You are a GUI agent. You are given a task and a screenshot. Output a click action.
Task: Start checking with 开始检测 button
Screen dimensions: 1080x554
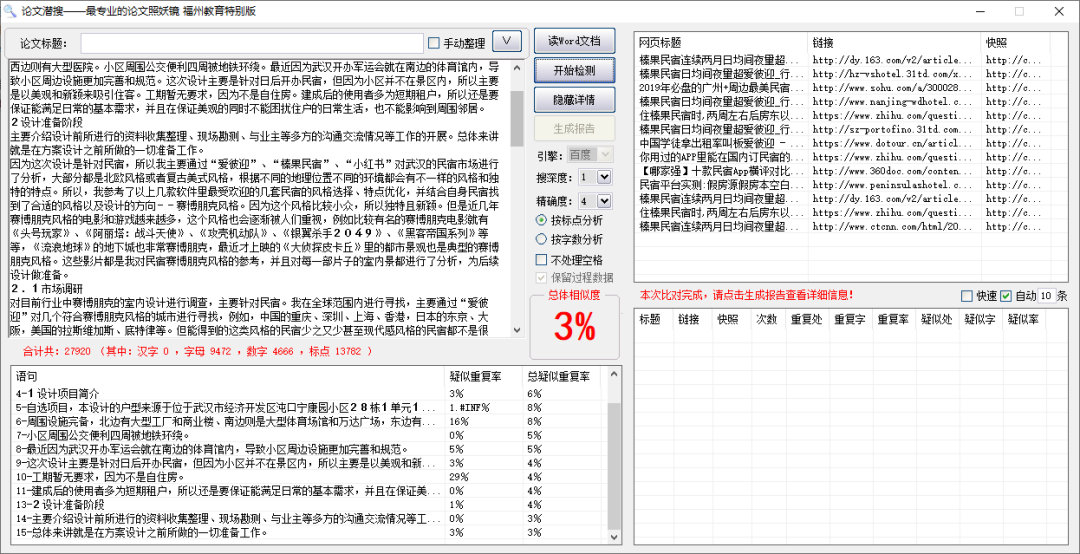574,70
